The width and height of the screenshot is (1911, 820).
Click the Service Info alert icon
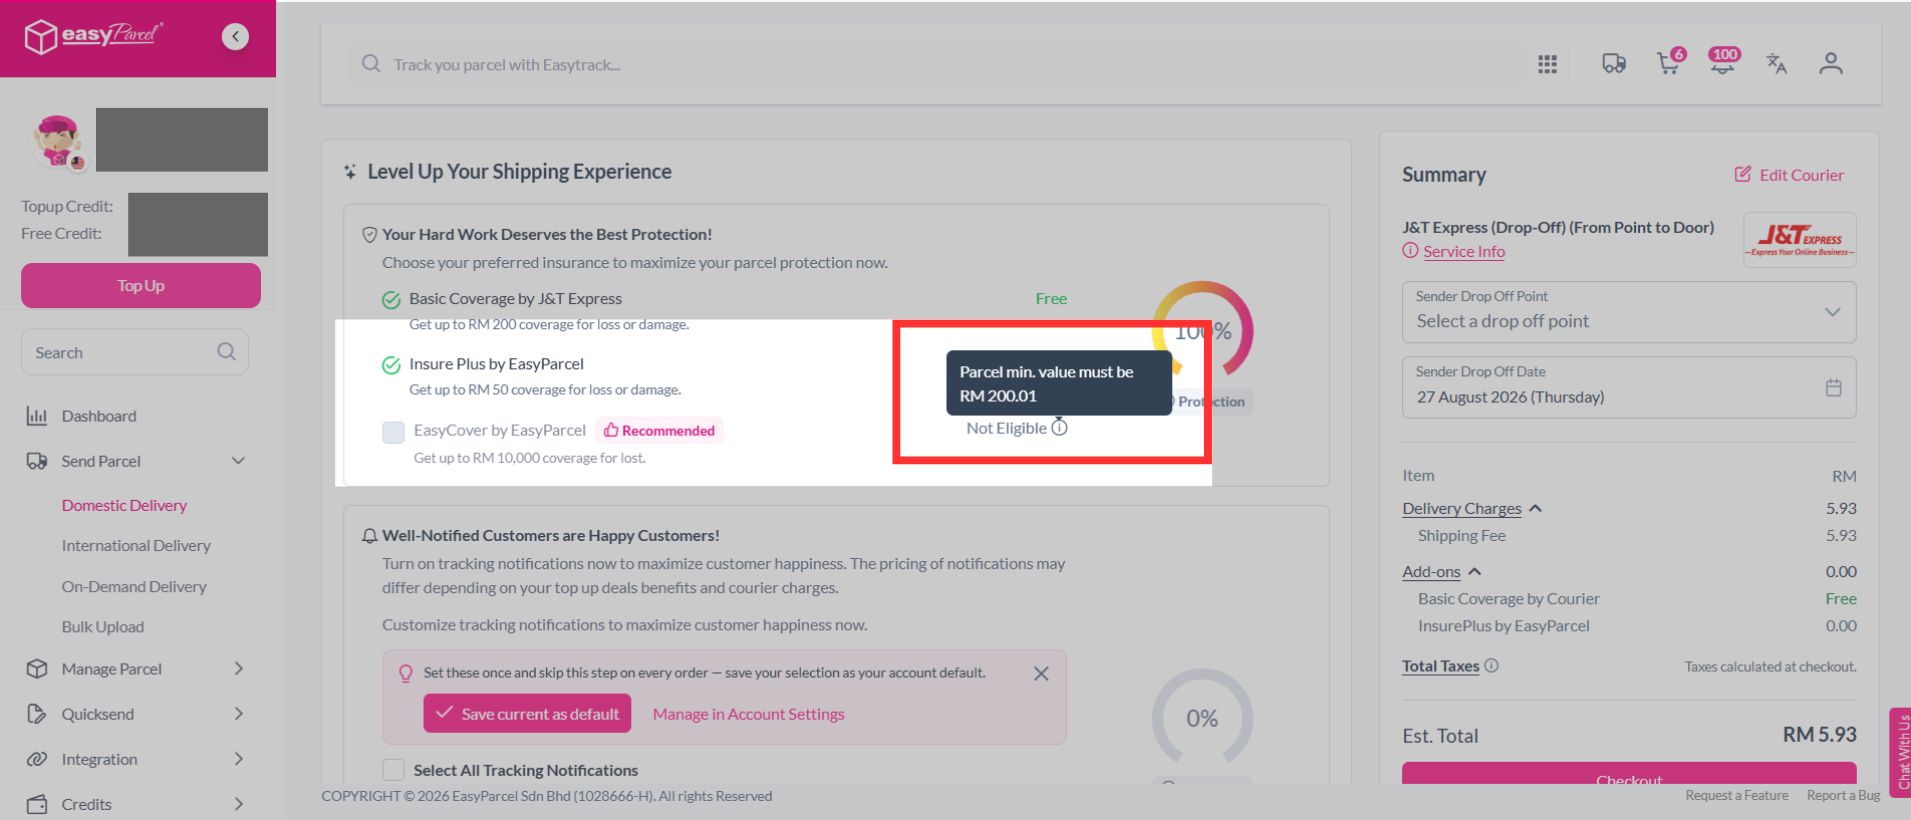click(x=1410, y=251)
